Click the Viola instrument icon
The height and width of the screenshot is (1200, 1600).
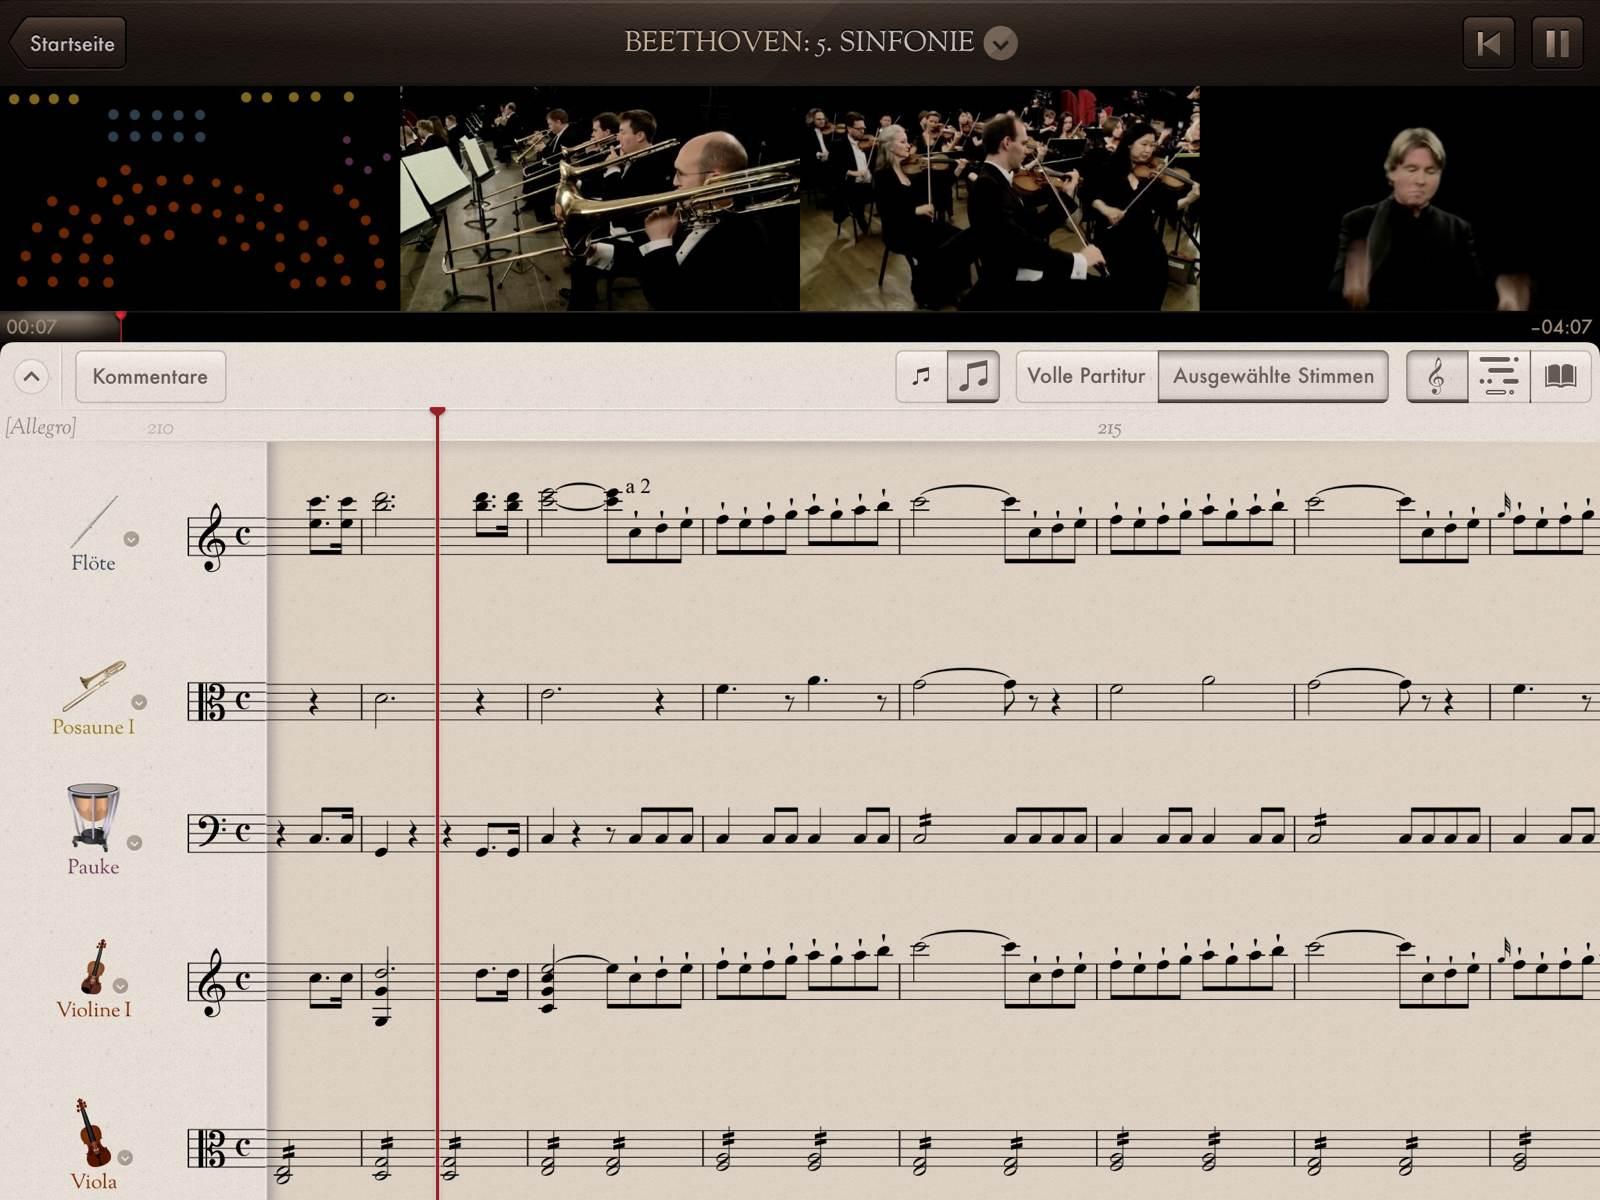(93, 1133)
